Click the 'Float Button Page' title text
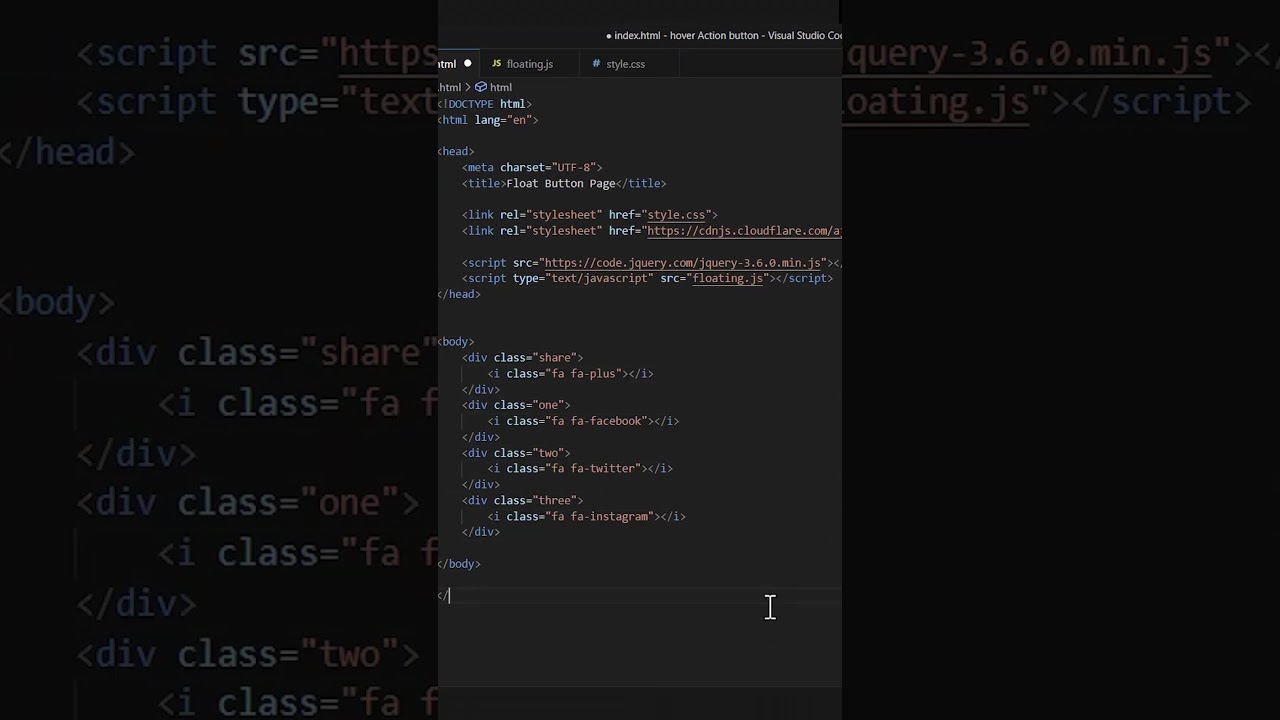Image resolution: width=1280 pixels, height=720 pixels. pyautogui.click(x=561, y=184)
